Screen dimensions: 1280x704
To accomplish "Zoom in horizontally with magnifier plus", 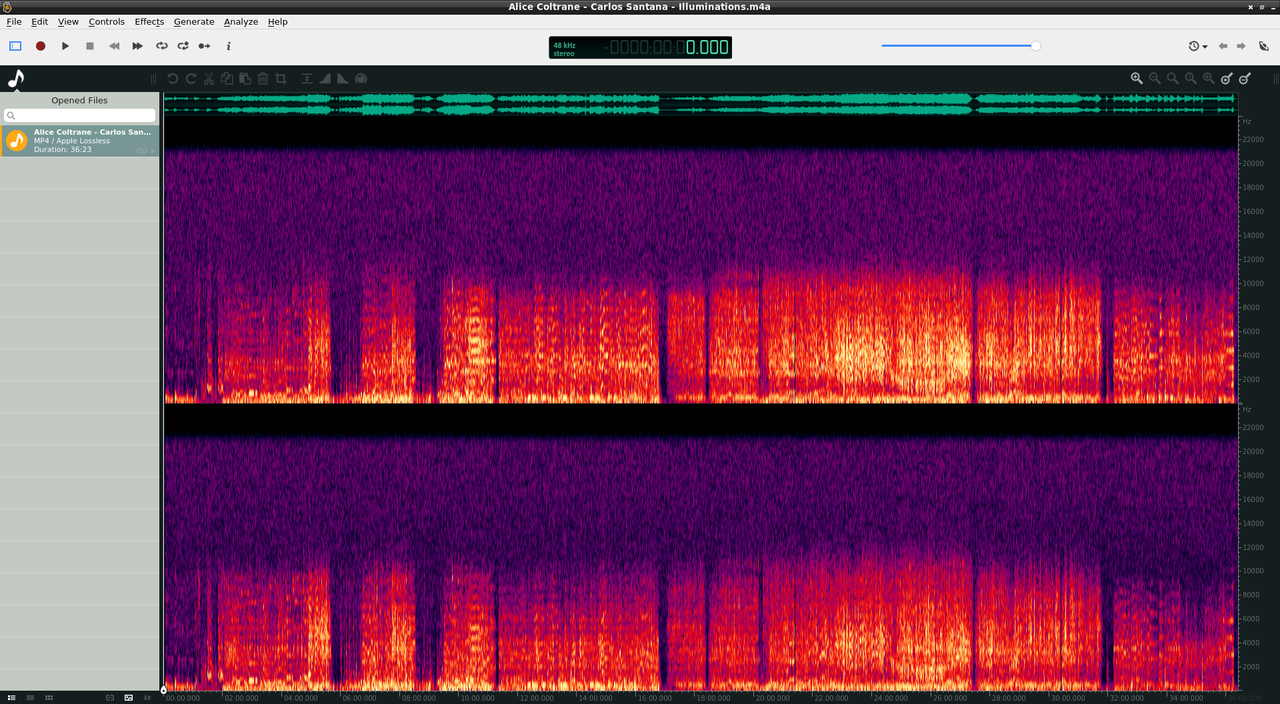I will click(x=1137, y=78).
